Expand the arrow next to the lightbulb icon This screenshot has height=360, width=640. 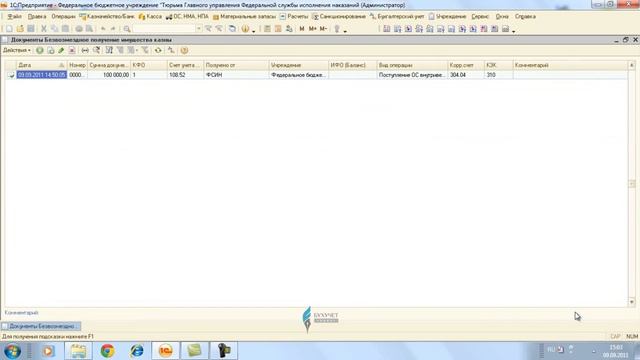[345, 31]
